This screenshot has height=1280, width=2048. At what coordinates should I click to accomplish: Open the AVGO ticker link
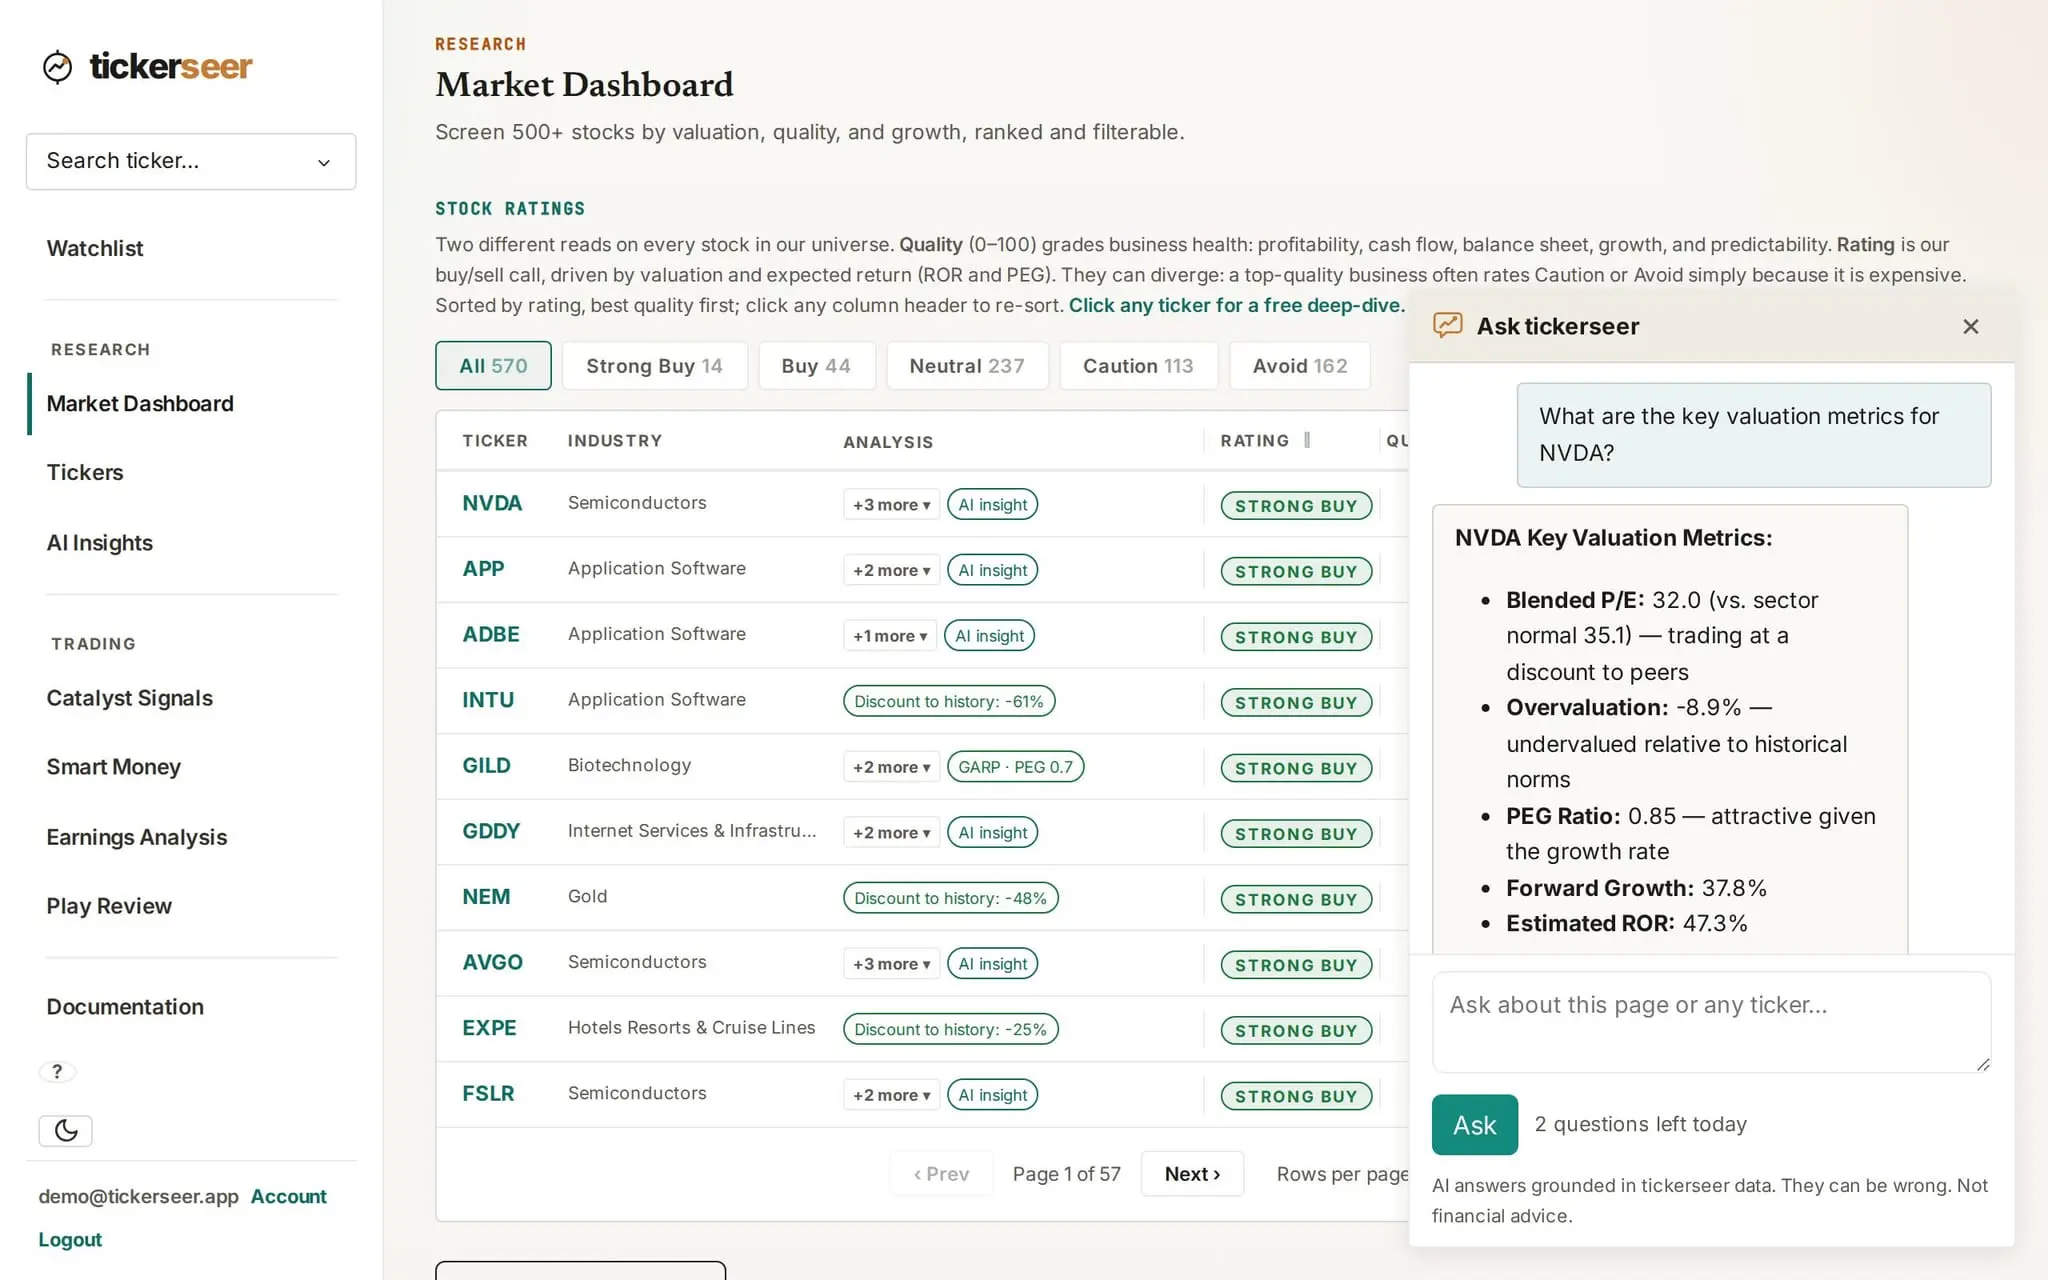(x=492, y=963)
